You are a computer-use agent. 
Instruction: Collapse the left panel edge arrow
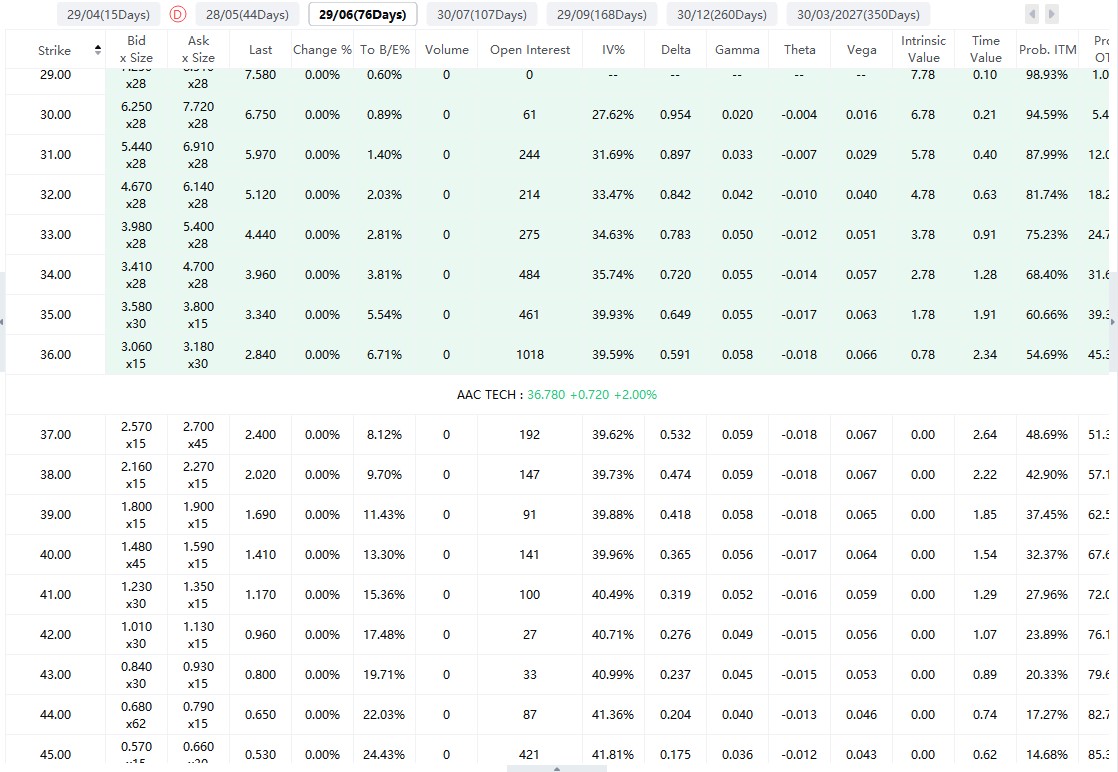[x=2, y=322]
